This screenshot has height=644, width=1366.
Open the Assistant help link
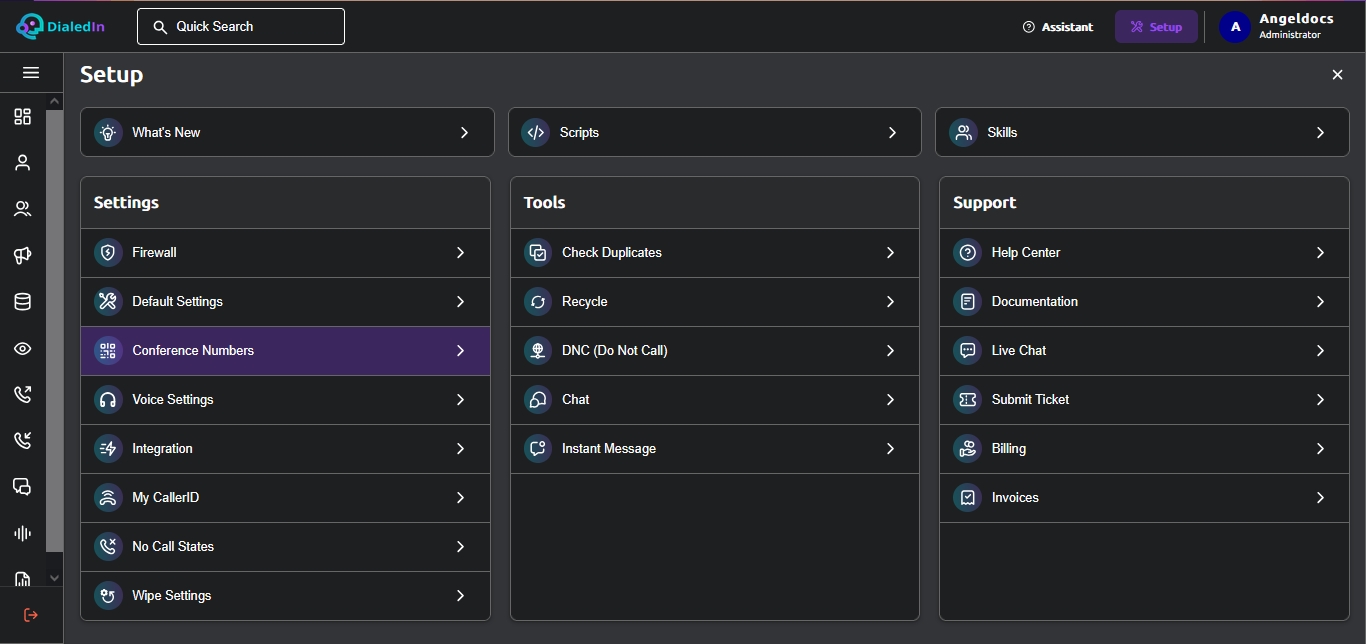coord(1058,27)
